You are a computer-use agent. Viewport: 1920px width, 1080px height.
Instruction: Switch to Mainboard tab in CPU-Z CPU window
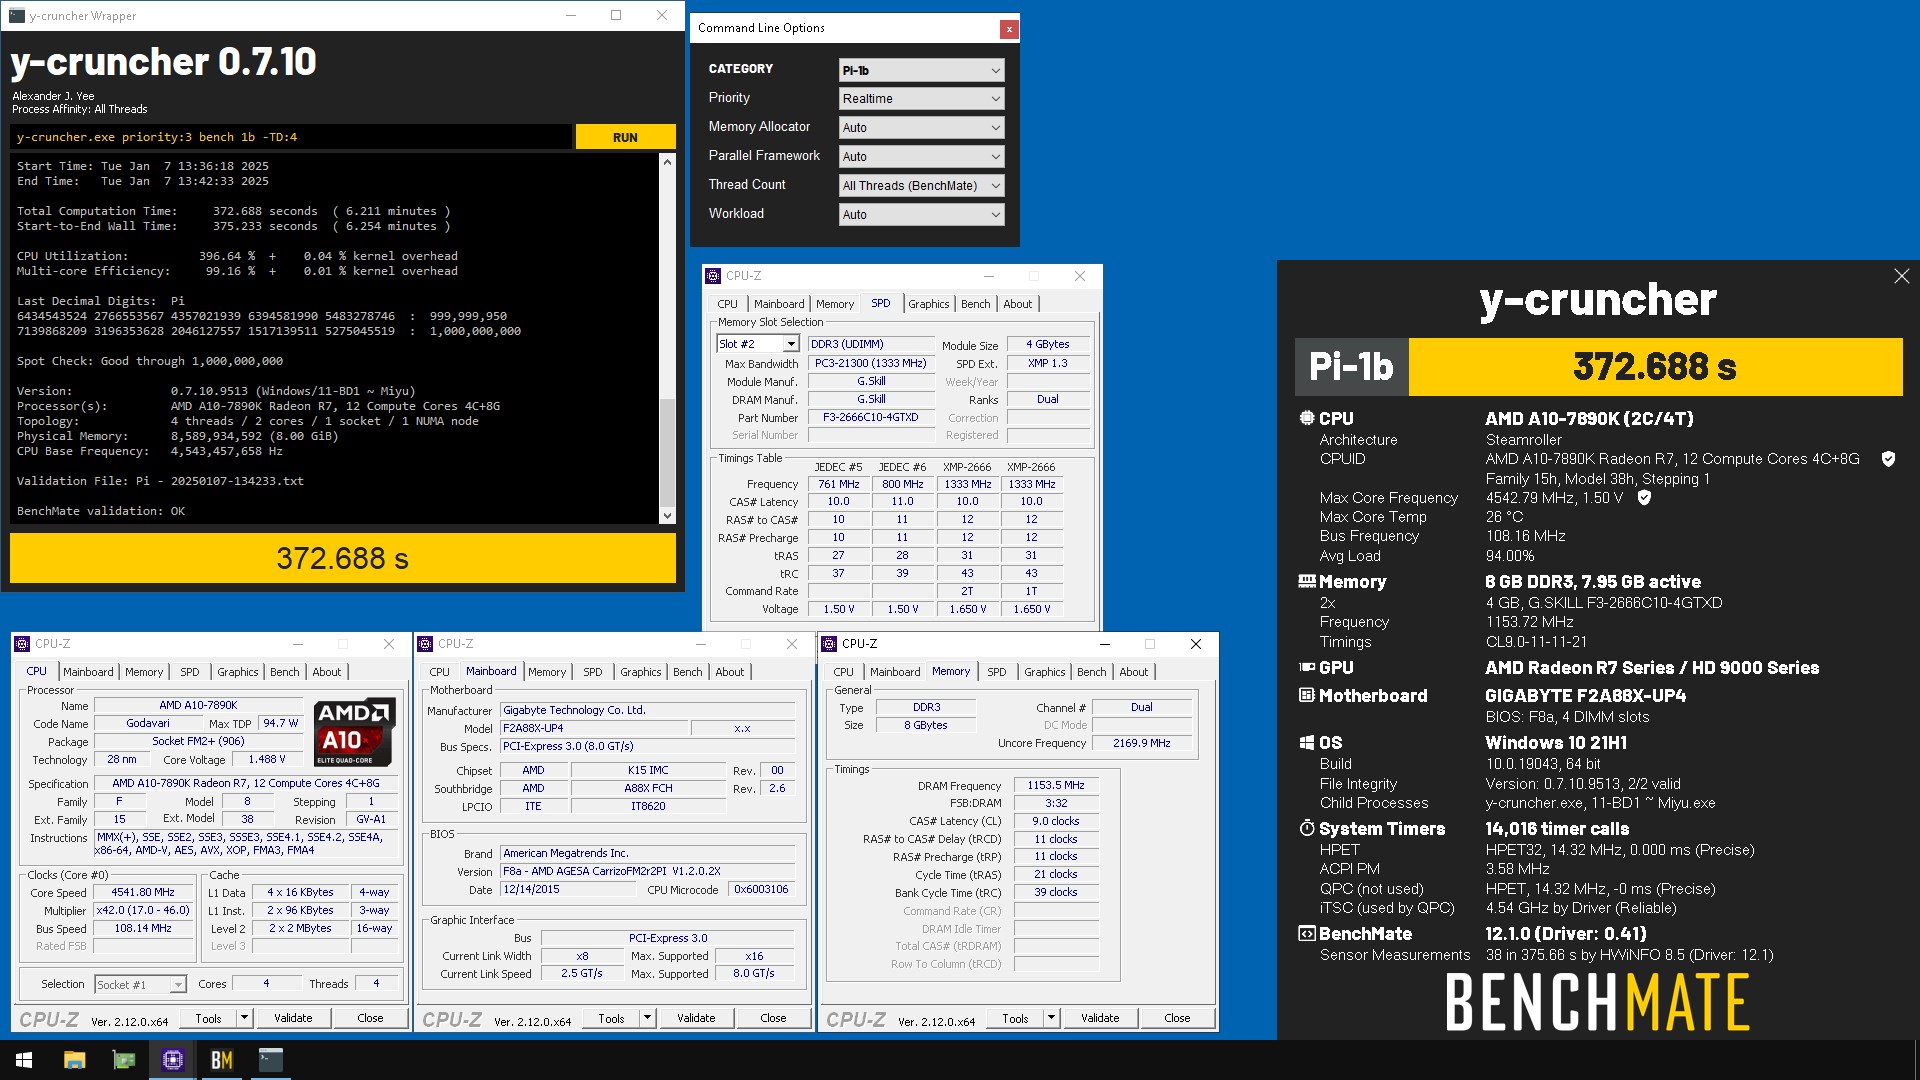(88, 672)
